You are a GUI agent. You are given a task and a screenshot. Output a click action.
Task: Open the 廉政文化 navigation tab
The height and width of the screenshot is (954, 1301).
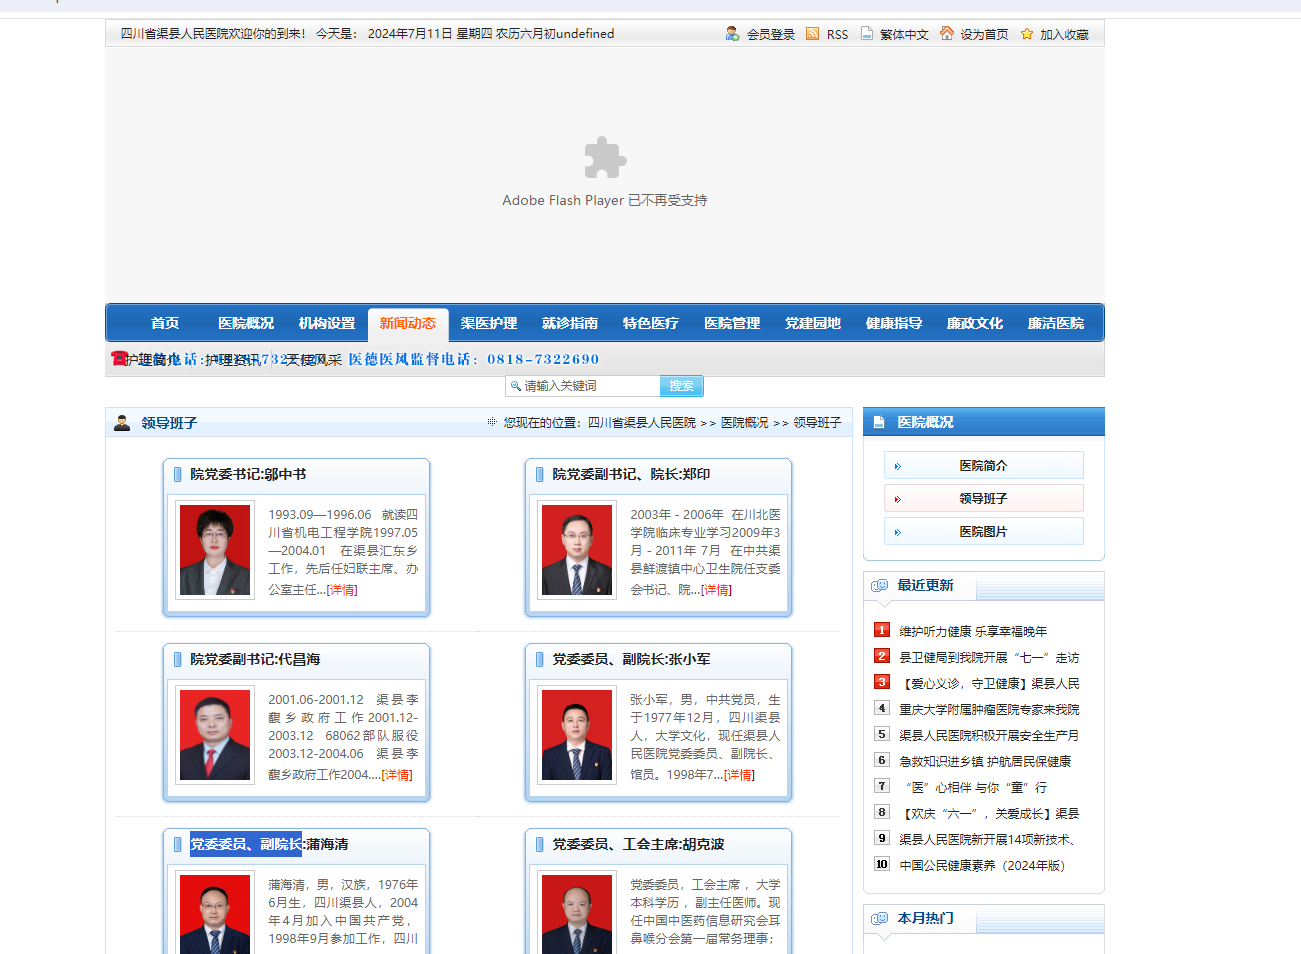pyautogui.click(x=975, y=323)
